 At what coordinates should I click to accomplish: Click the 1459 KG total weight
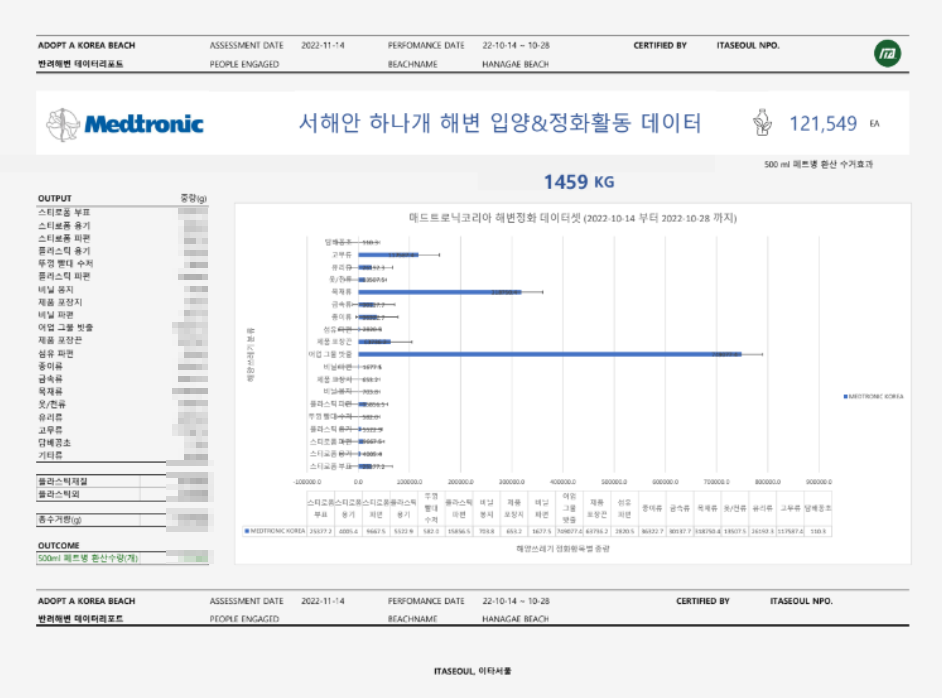[579, 182]
